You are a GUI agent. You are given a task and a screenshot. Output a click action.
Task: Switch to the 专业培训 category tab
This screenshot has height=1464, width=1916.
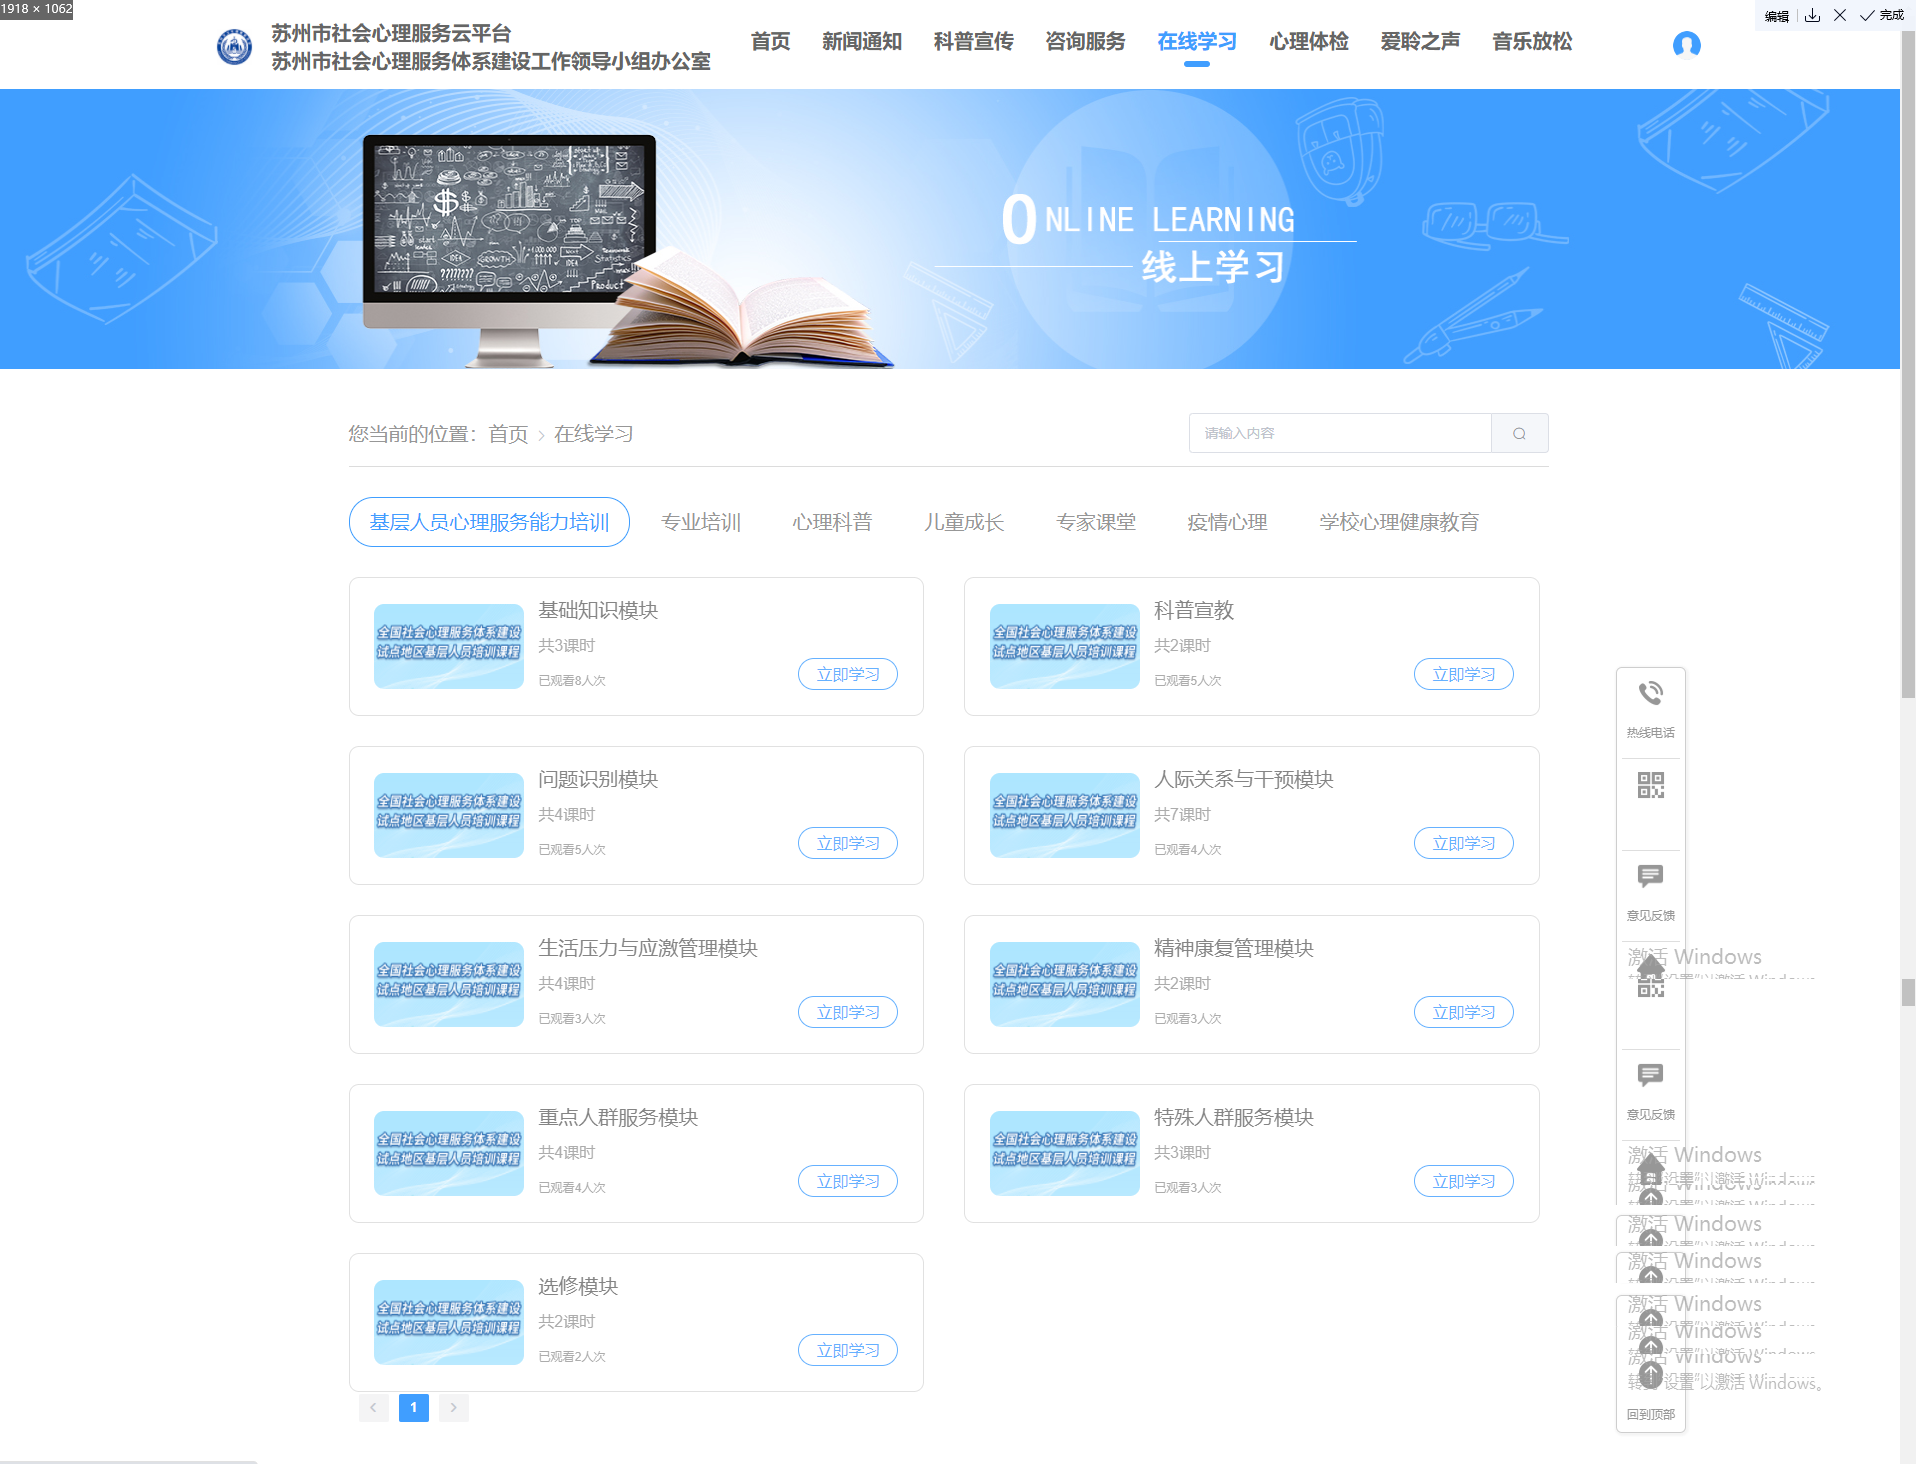(700, 522)
